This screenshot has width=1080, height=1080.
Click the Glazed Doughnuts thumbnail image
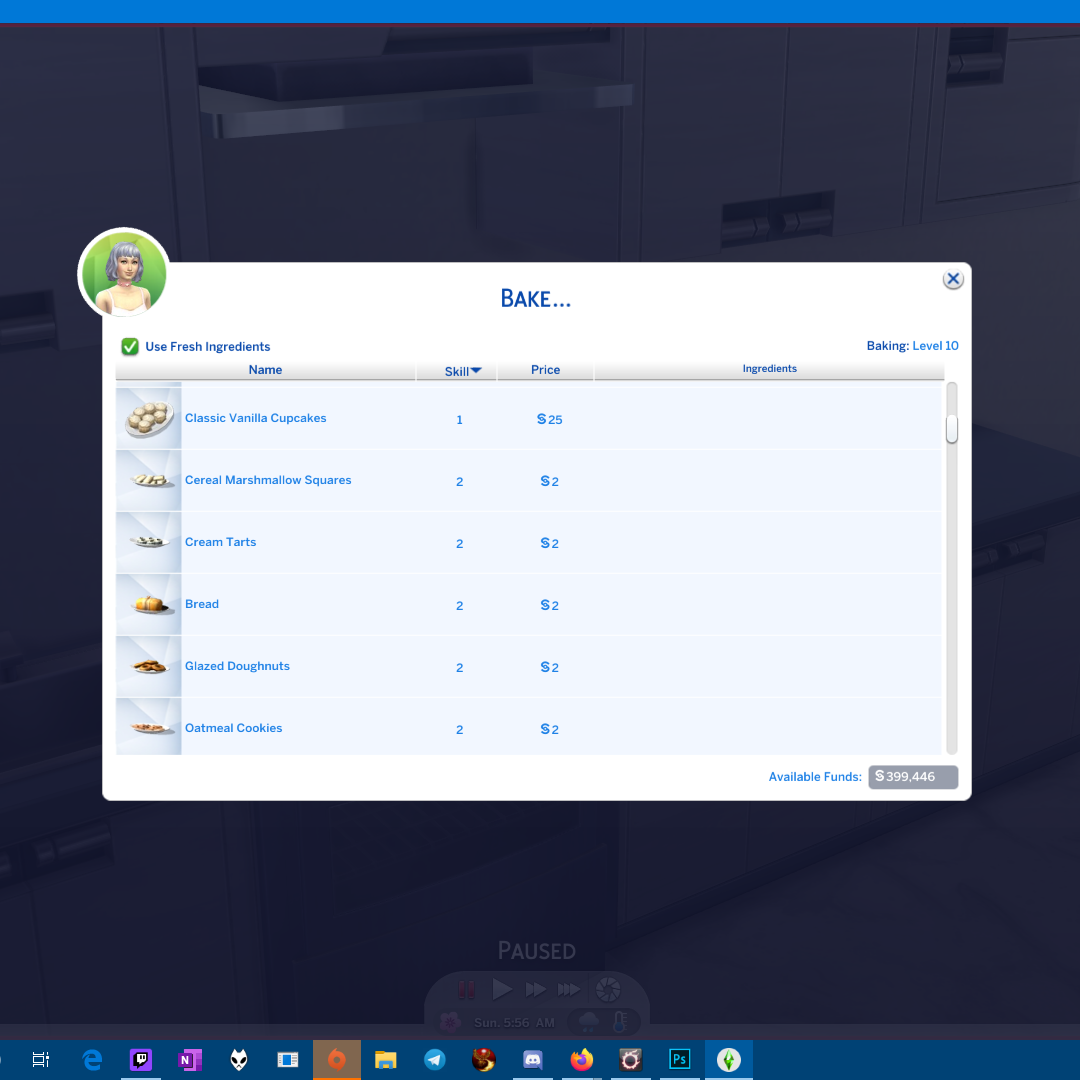(149, 667)
